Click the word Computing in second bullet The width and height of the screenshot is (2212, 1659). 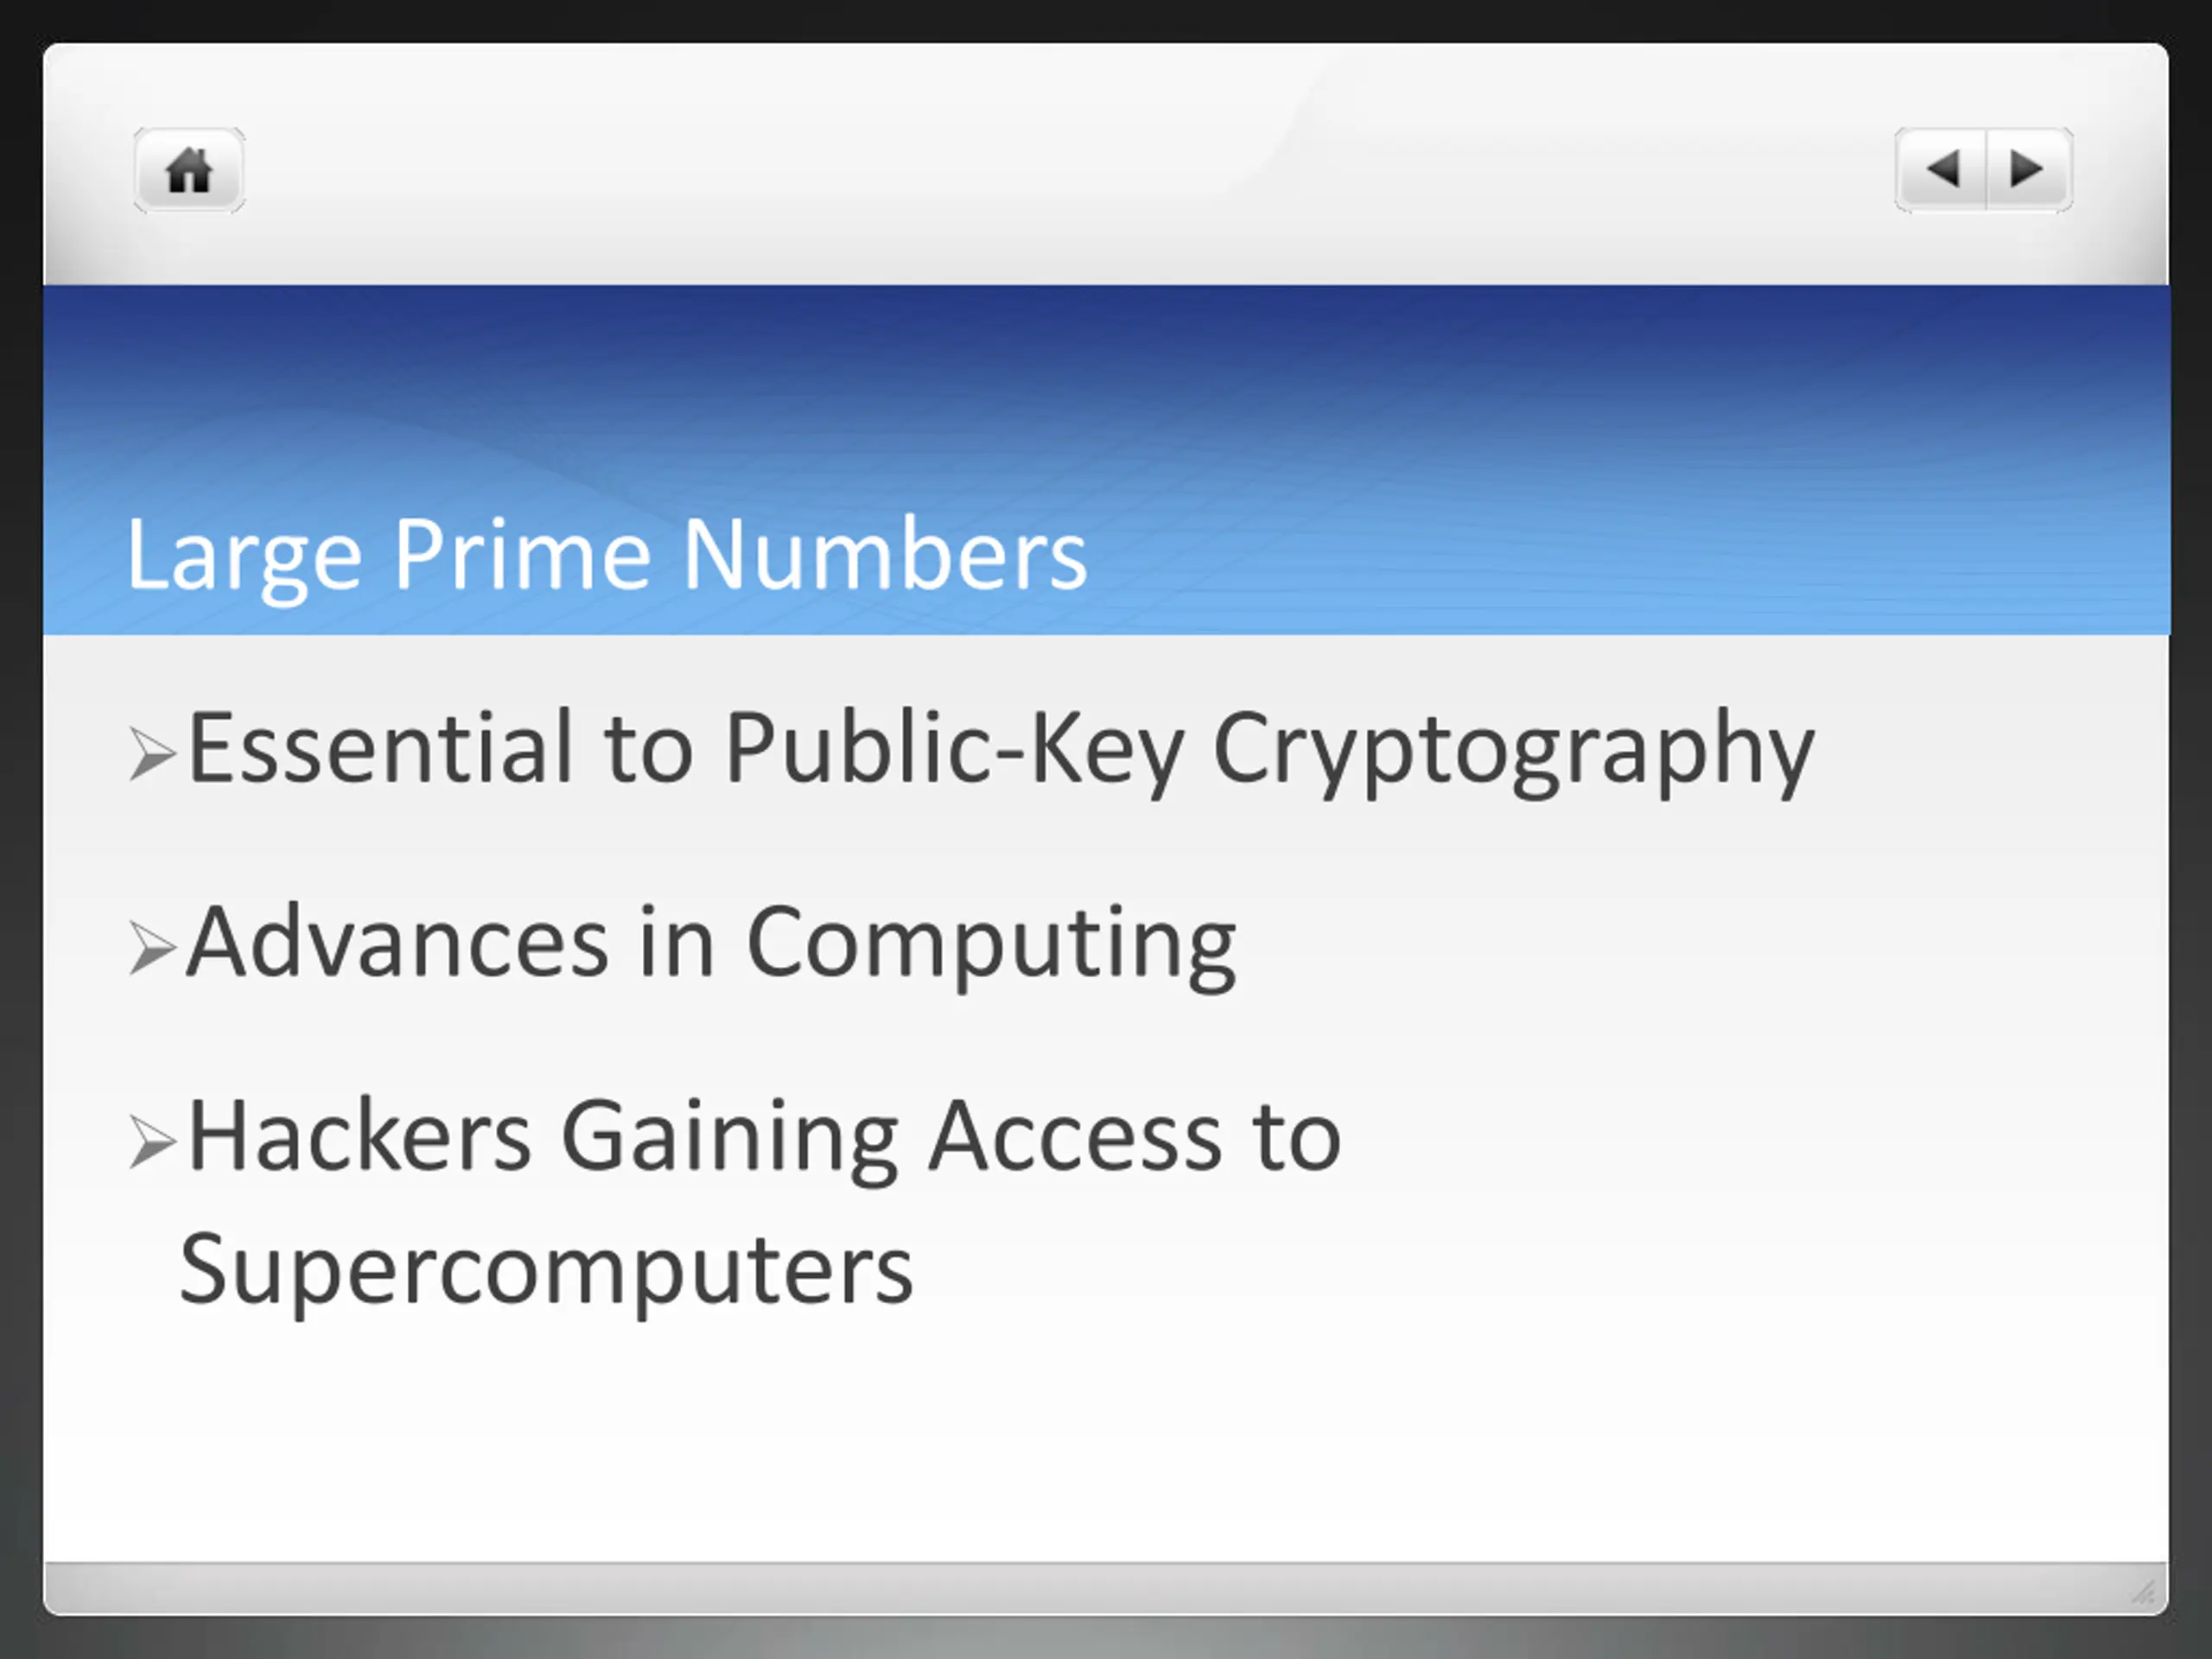tap(992, 945)
